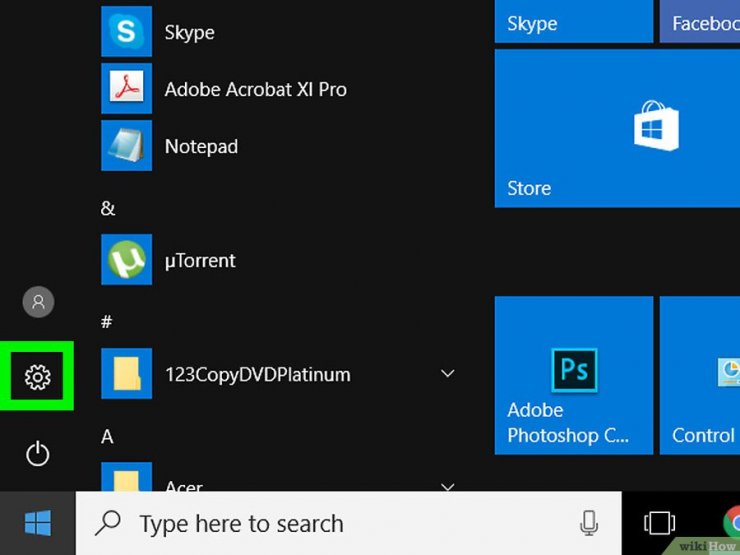Open the Facebook tile
Viewport: 740px width, 555px height.
700,21
